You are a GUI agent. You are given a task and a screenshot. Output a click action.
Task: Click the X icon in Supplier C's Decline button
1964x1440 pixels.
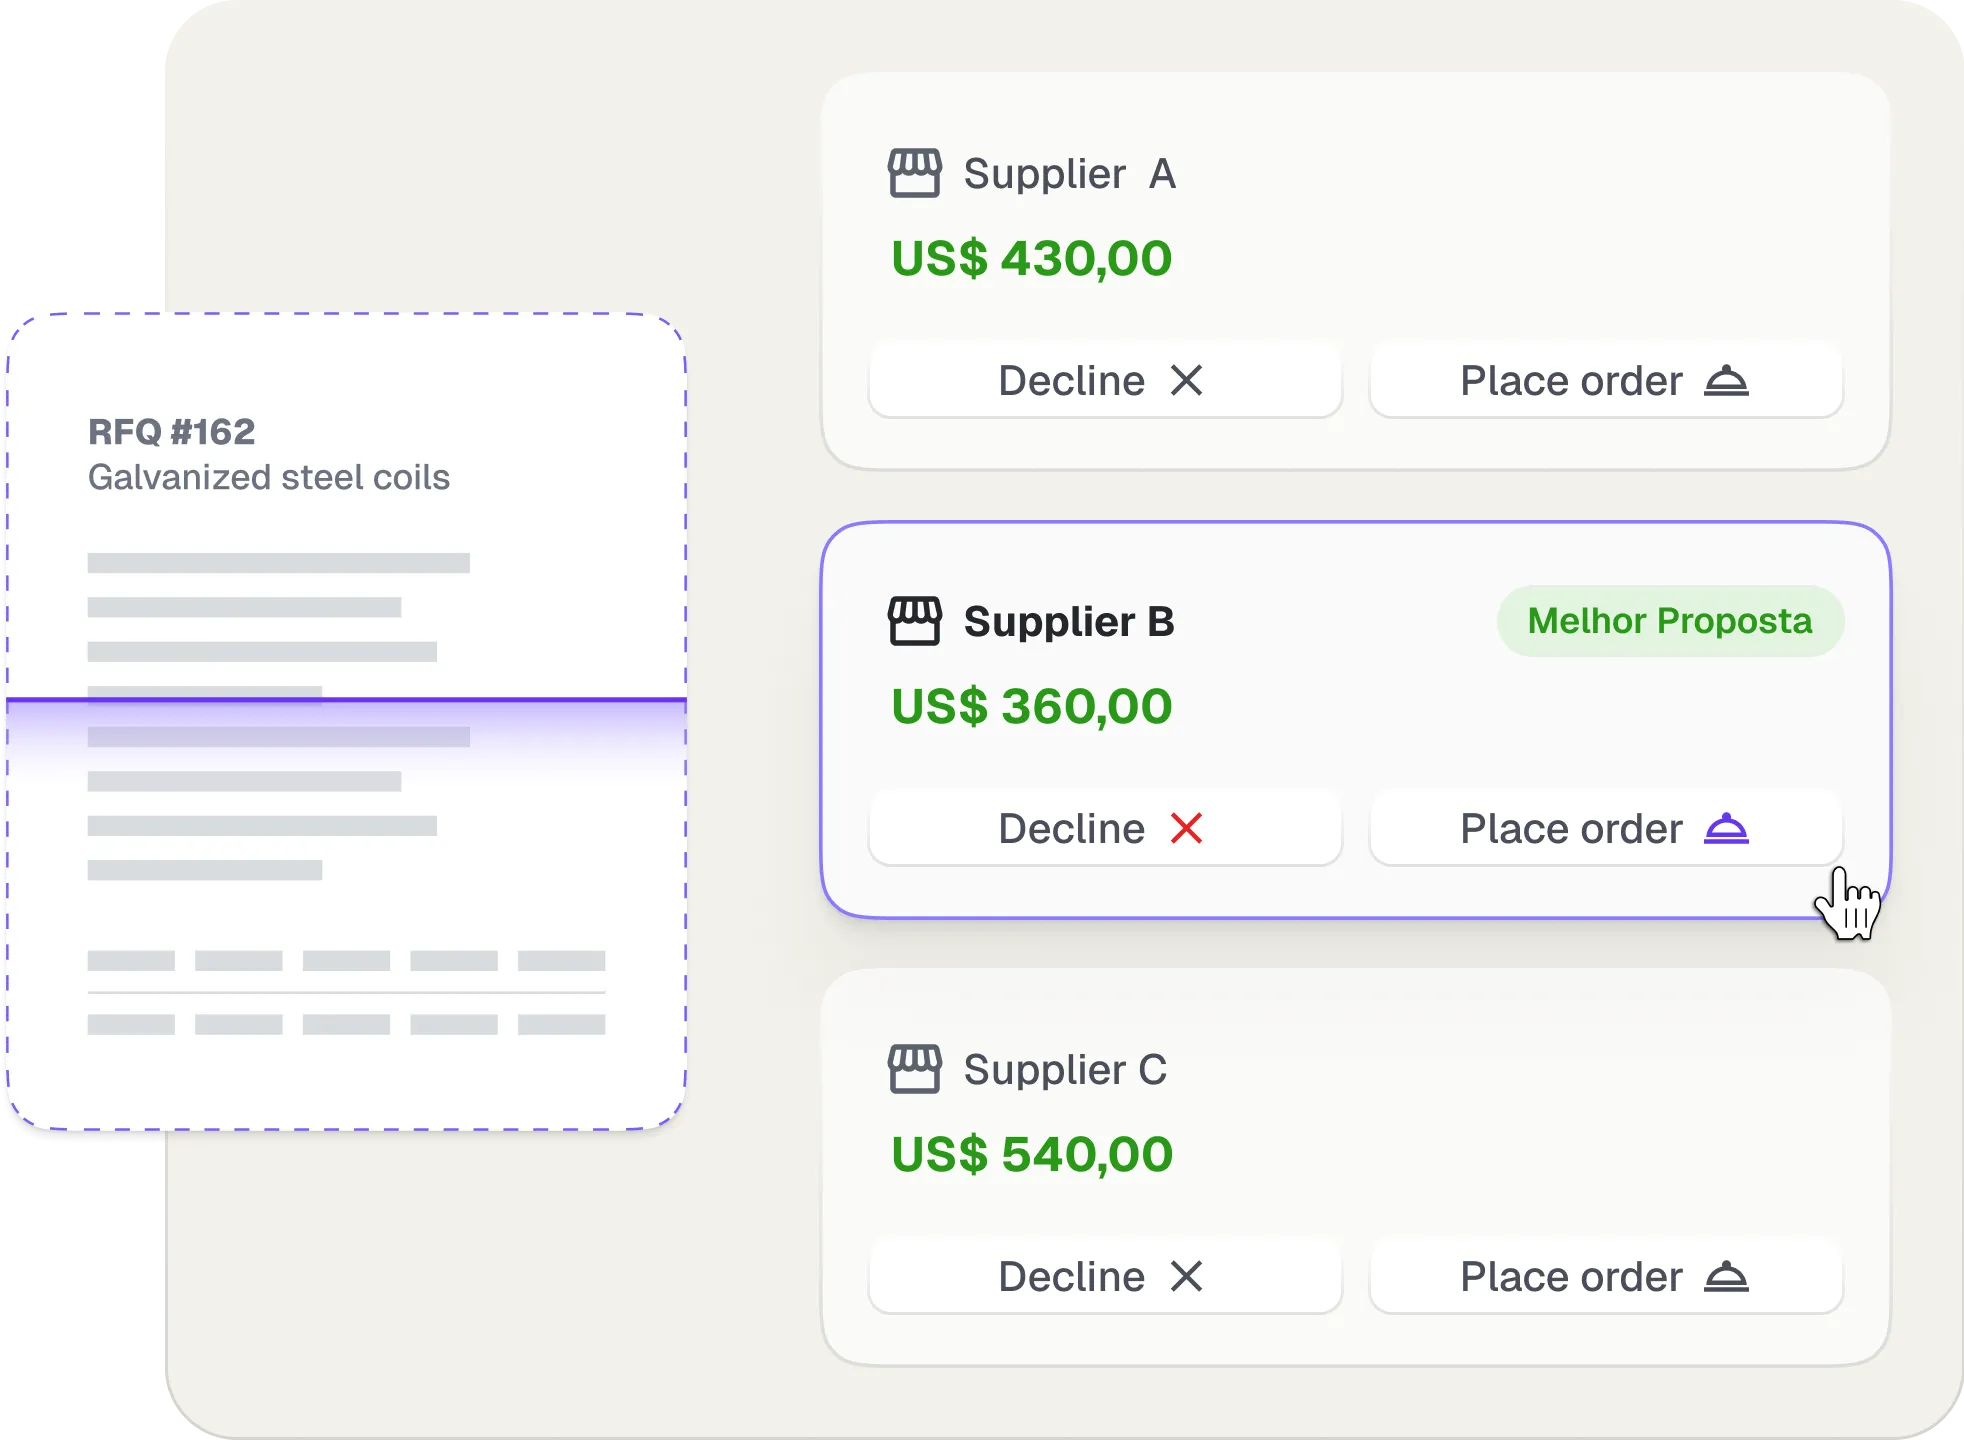pos(1186,1277)
